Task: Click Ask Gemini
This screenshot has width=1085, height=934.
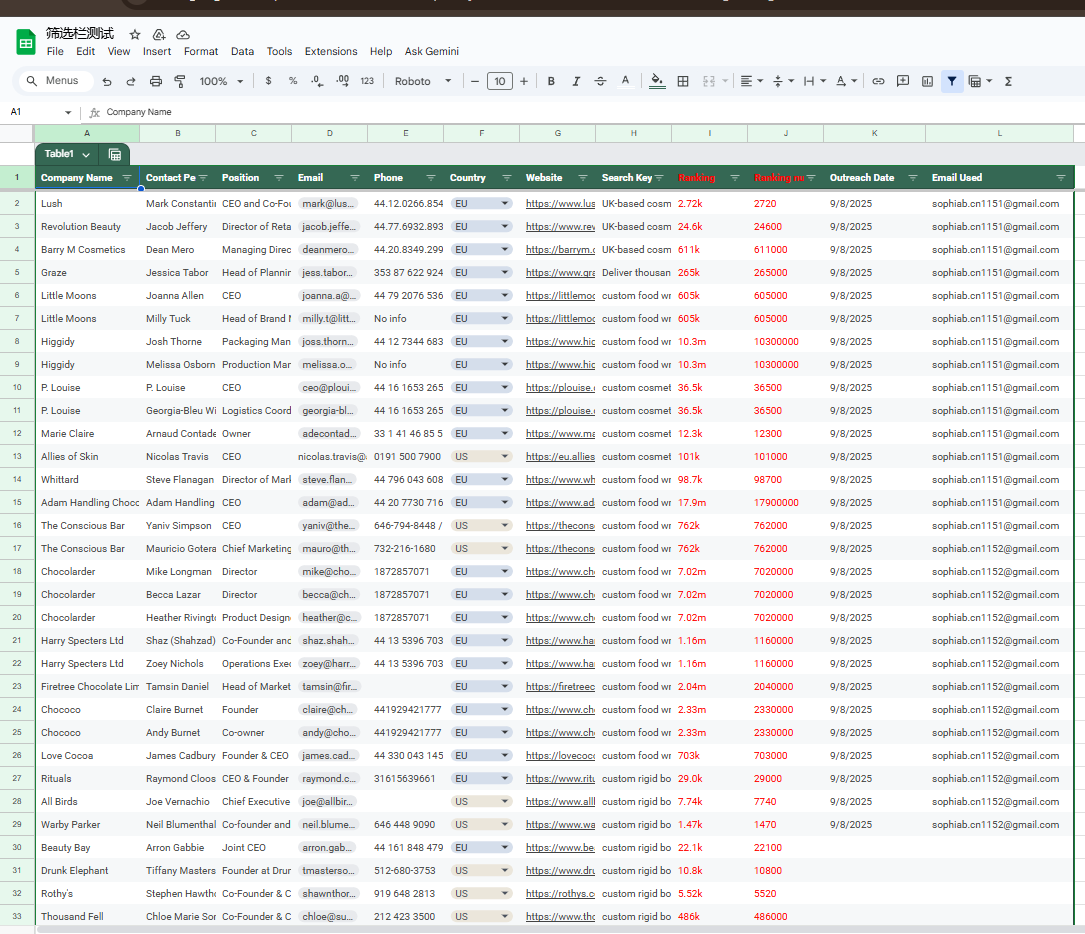Action: [432, 51]
